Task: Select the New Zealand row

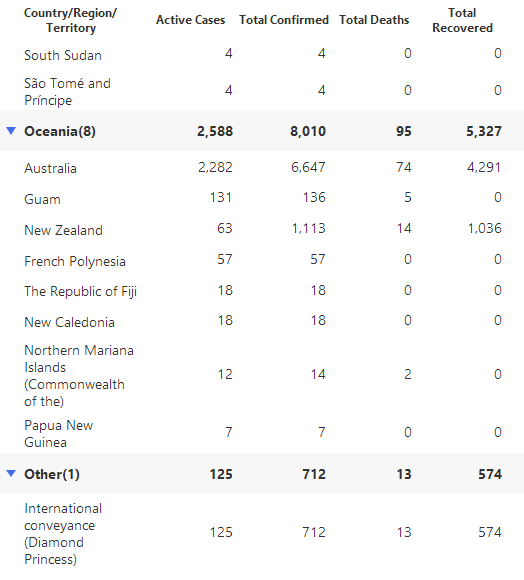Action: pyautogui.click(x=262, y=230)
